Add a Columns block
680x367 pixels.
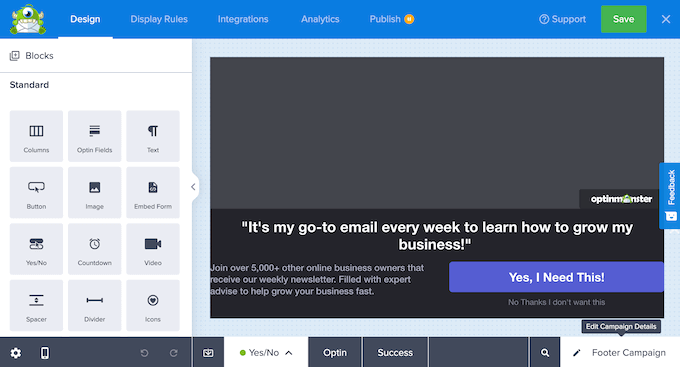36,136
